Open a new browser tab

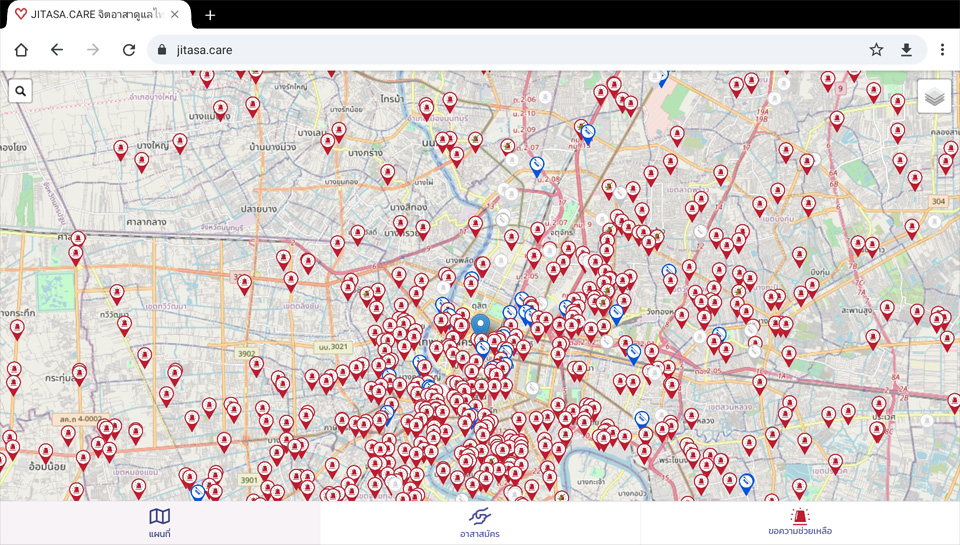[210, 15]
